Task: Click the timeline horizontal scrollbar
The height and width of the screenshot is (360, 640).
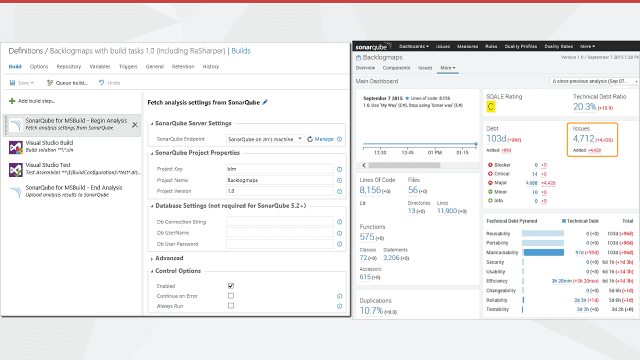Action: [x=420, y=165]
